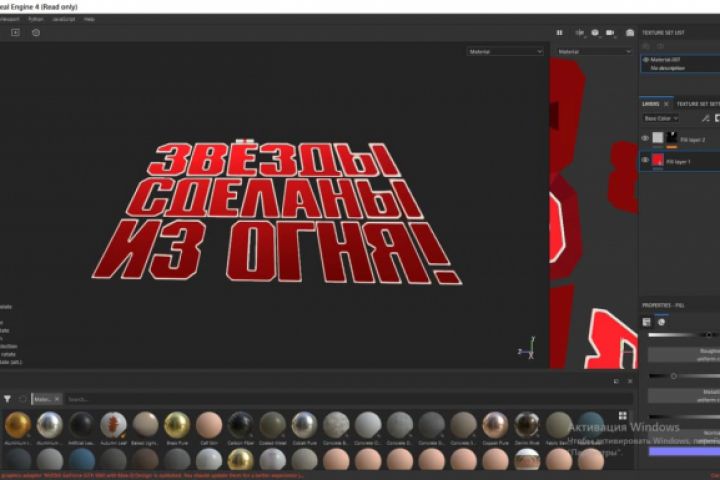Click the metallic uniform color bar in Properties
Screen dimensions: 720x480
(x=684, y=396)
